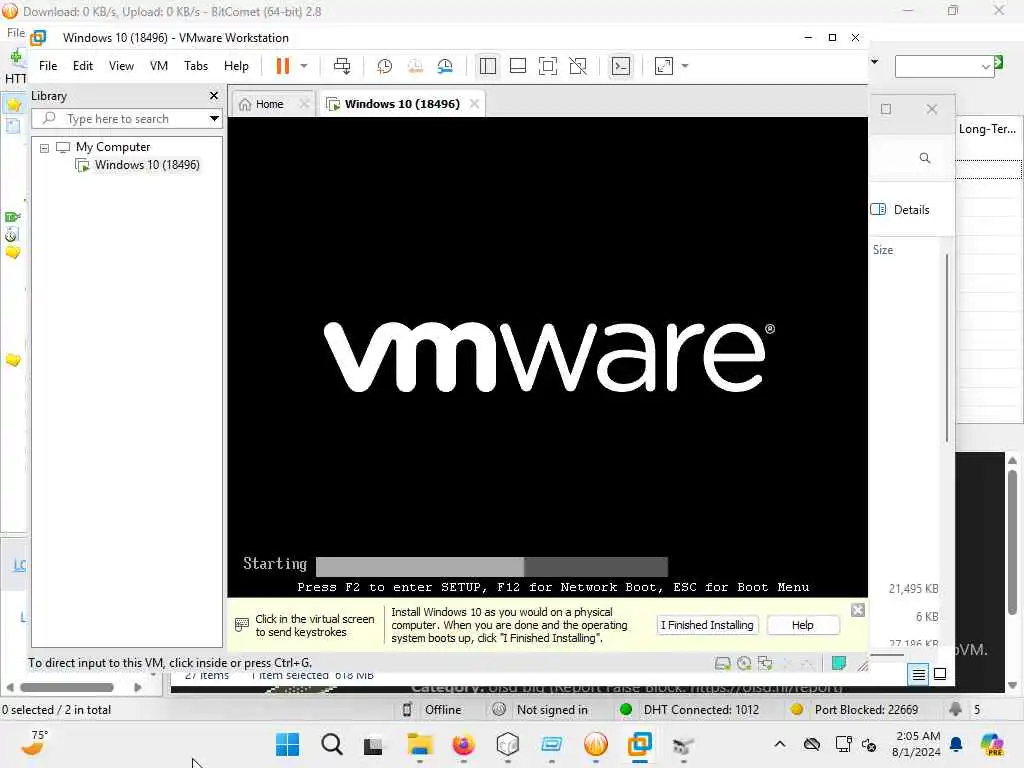Image resolution: width=1024 pixels, height=768 pixels.
Task: Click the right panel vertical scrollbar thumb
Action: point(1012,542)
